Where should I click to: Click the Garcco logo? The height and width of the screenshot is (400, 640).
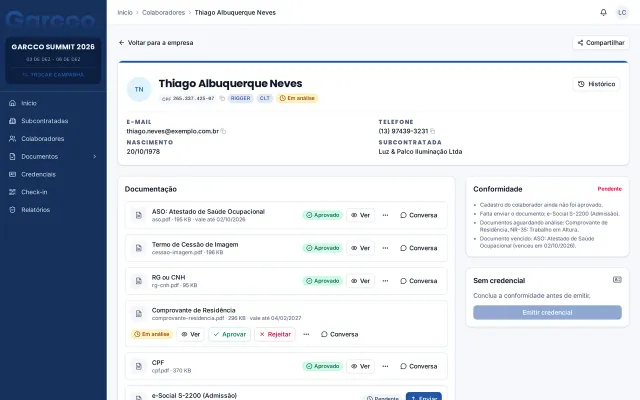tap(50, 19)
